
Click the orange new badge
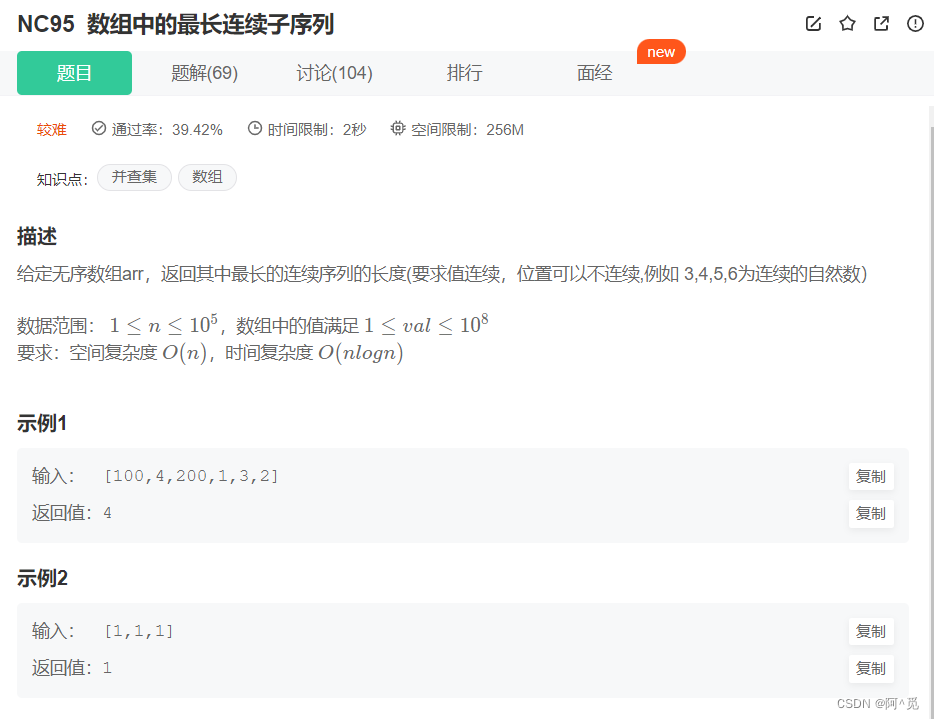click(661, 52)
